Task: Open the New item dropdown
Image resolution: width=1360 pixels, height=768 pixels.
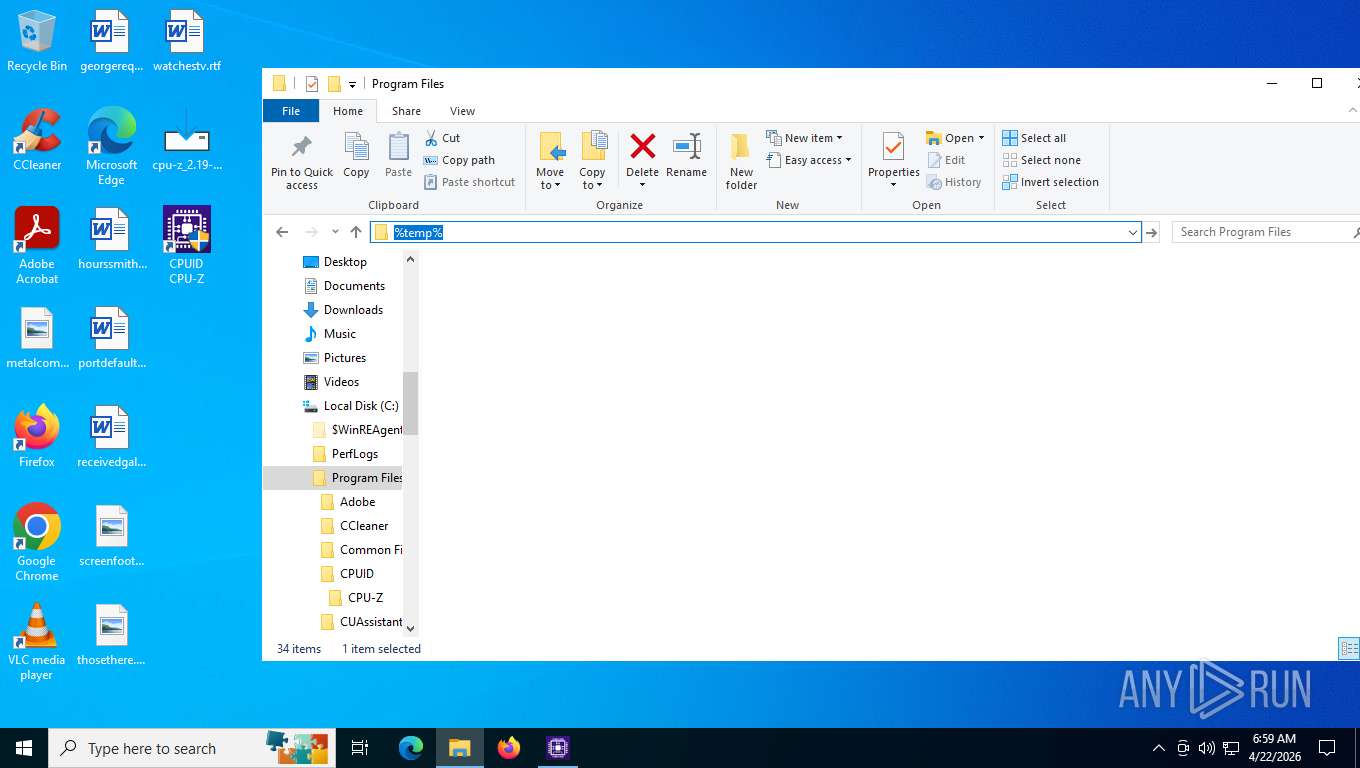Action: 805,138
